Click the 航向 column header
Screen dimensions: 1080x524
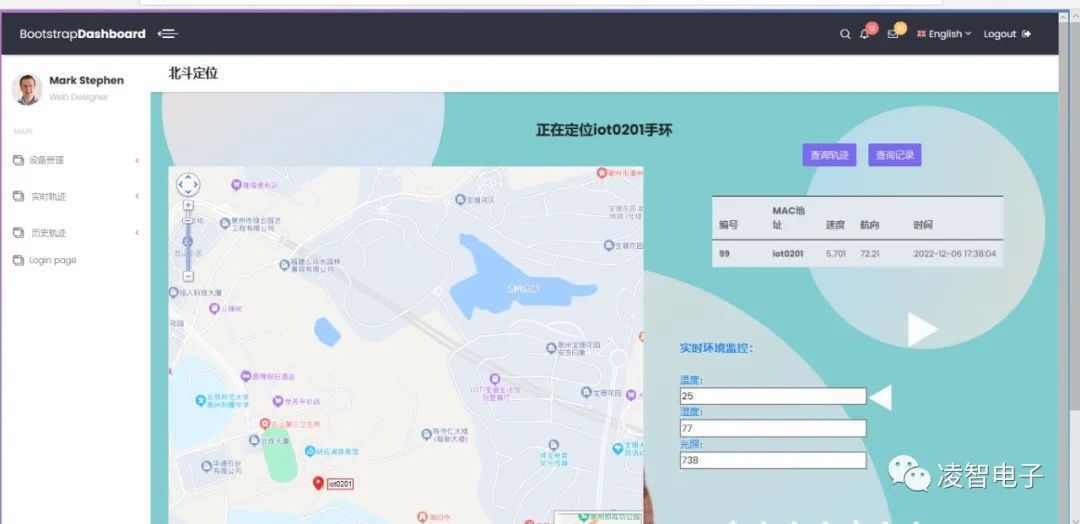pyautogui.click(x=869, y=225)
